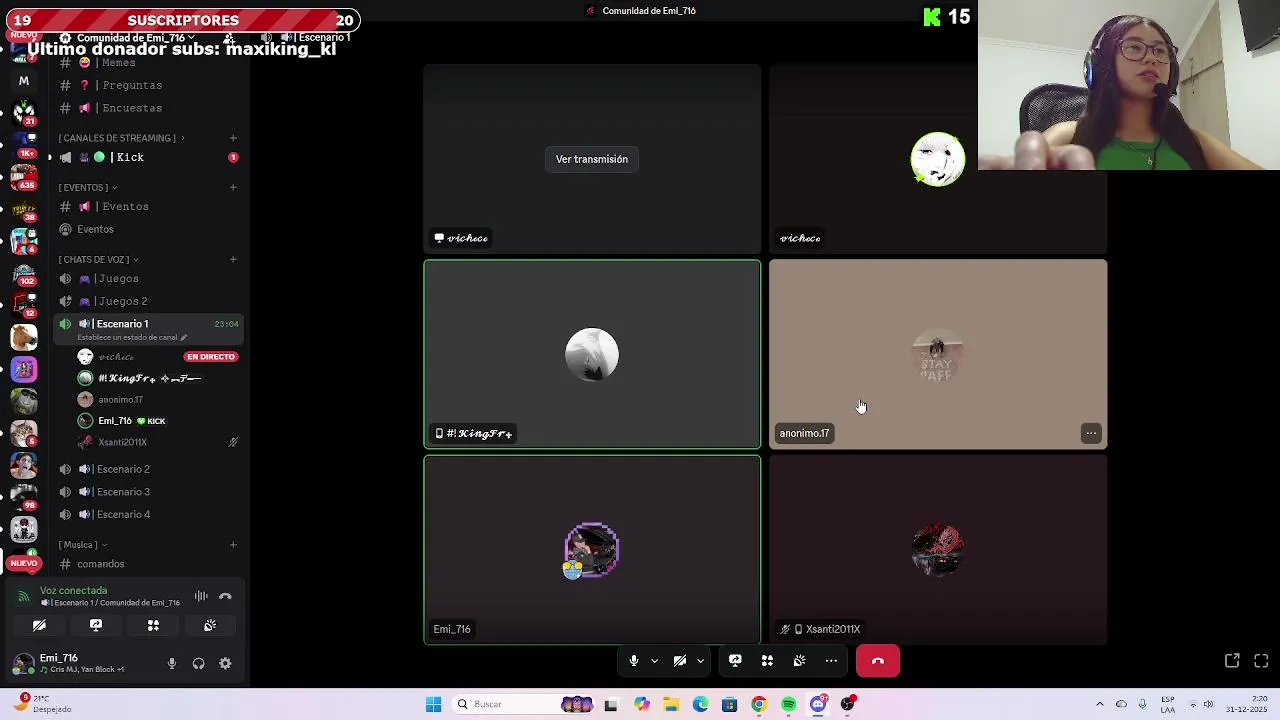This screenshot has height=720, width=1280.
Task: Open activities icon in voice connected panel
Action: [x=153, y=625]
